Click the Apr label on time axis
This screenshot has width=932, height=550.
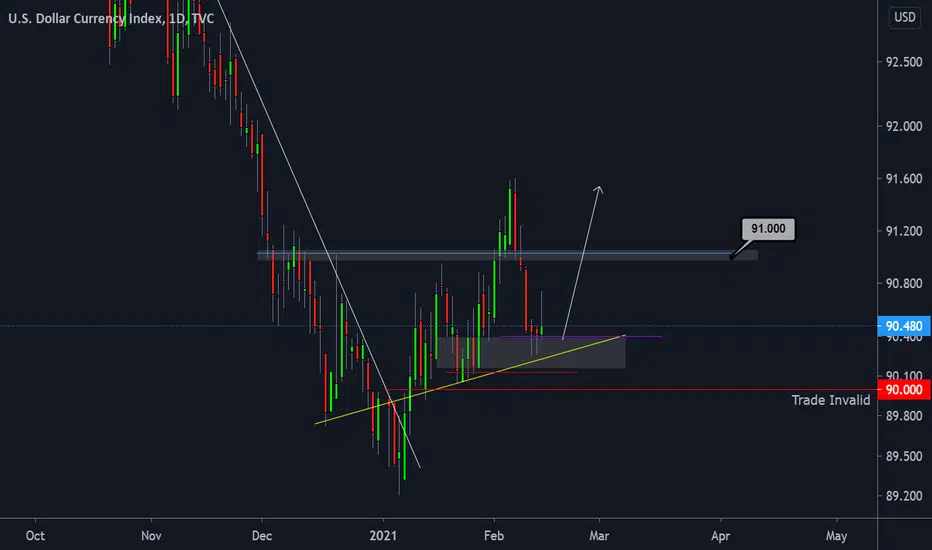[720, 536]
